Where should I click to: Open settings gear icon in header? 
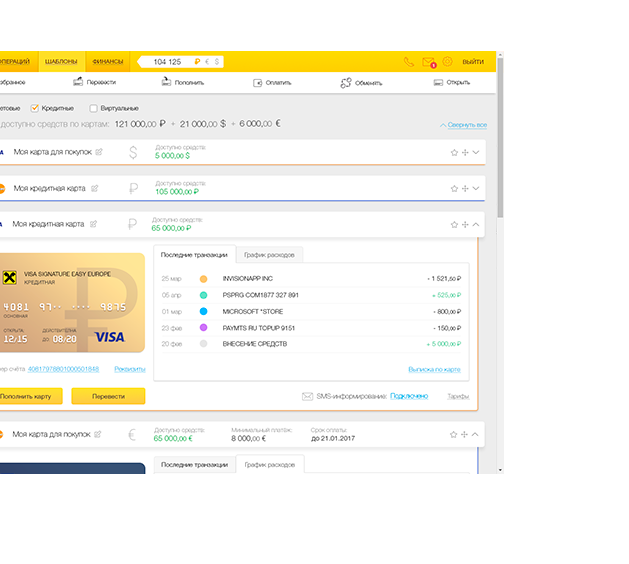[447, 62]
